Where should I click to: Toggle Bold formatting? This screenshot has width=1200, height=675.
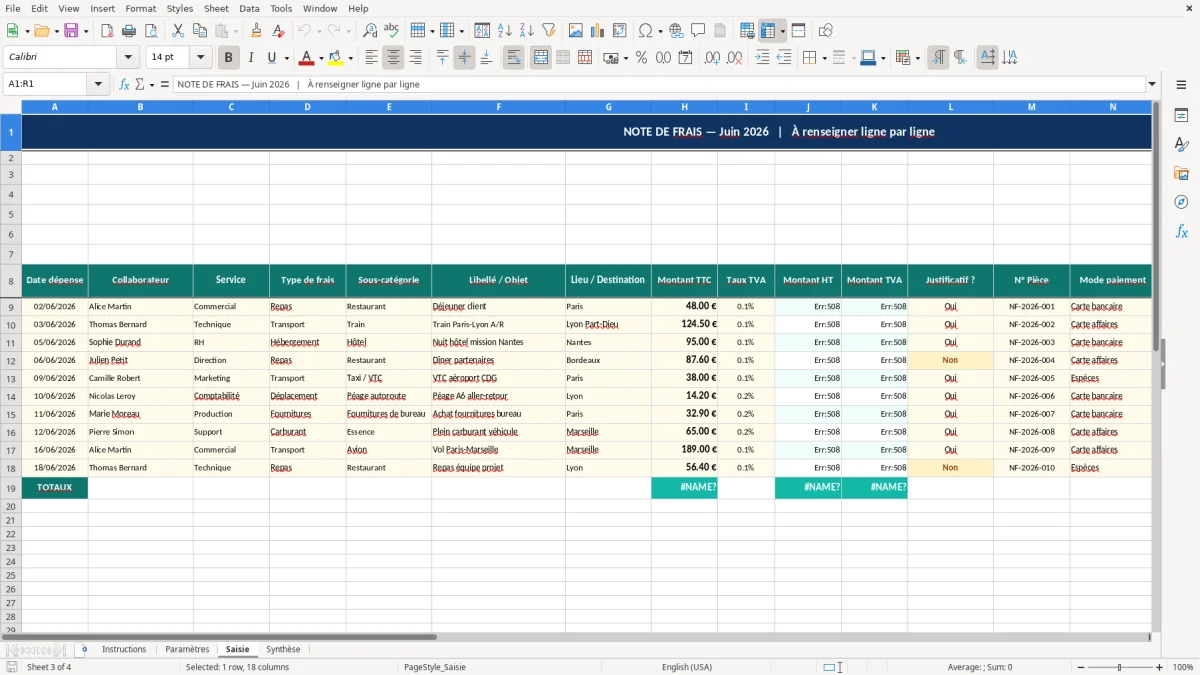(x=228, y=58)
